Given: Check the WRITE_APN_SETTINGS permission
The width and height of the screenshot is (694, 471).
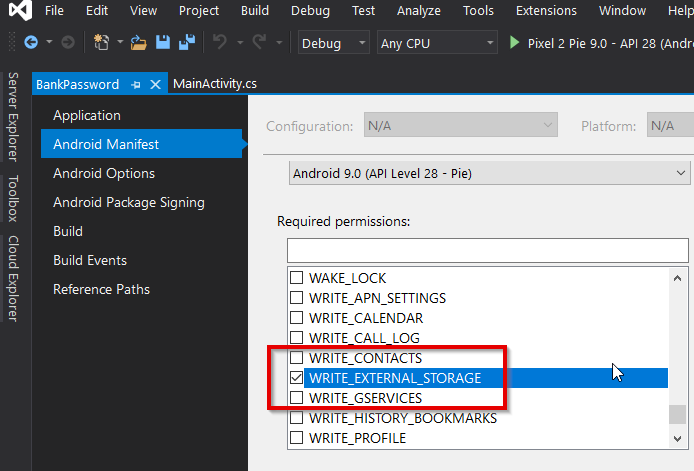Looking at the screenshot, I should (297, 297).
